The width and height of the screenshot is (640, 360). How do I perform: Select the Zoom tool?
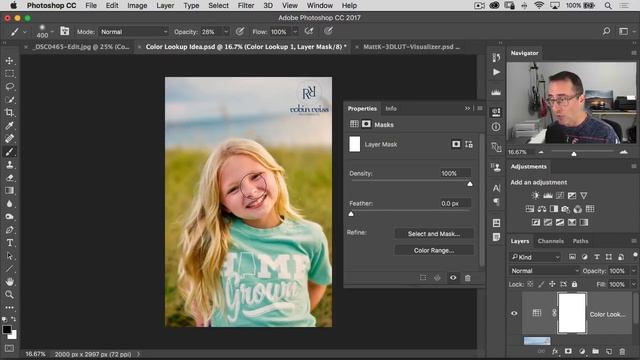(9, 294)
